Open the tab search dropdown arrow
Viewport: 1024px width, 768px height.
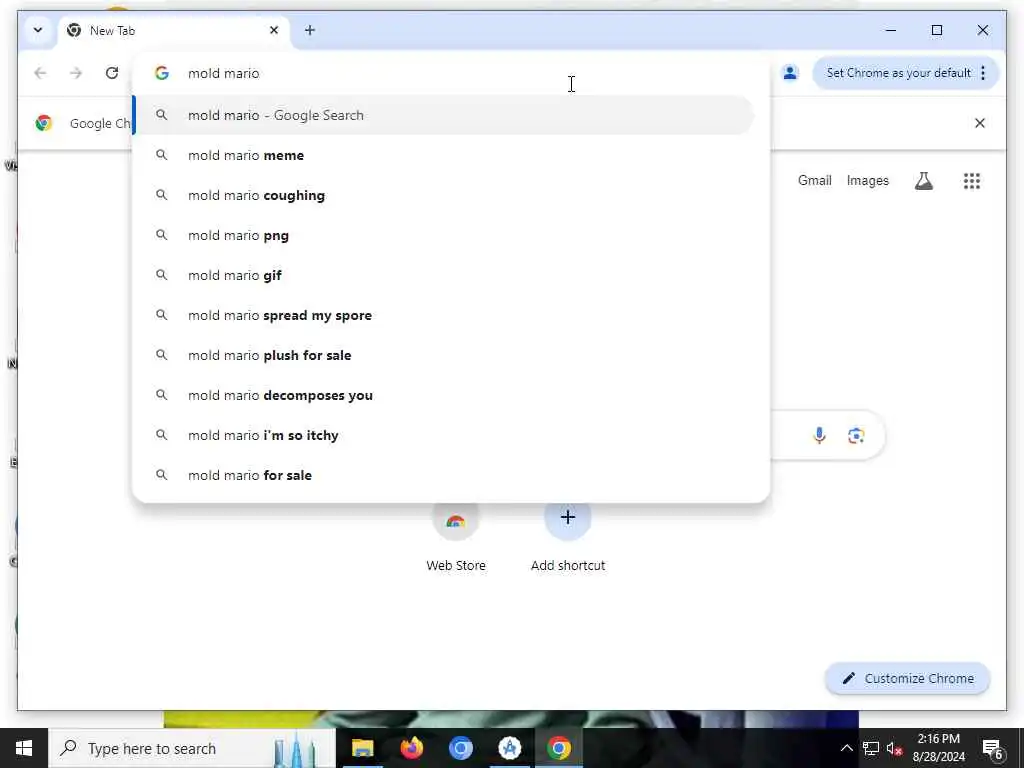pyautogui.click(x=38, y=30)
